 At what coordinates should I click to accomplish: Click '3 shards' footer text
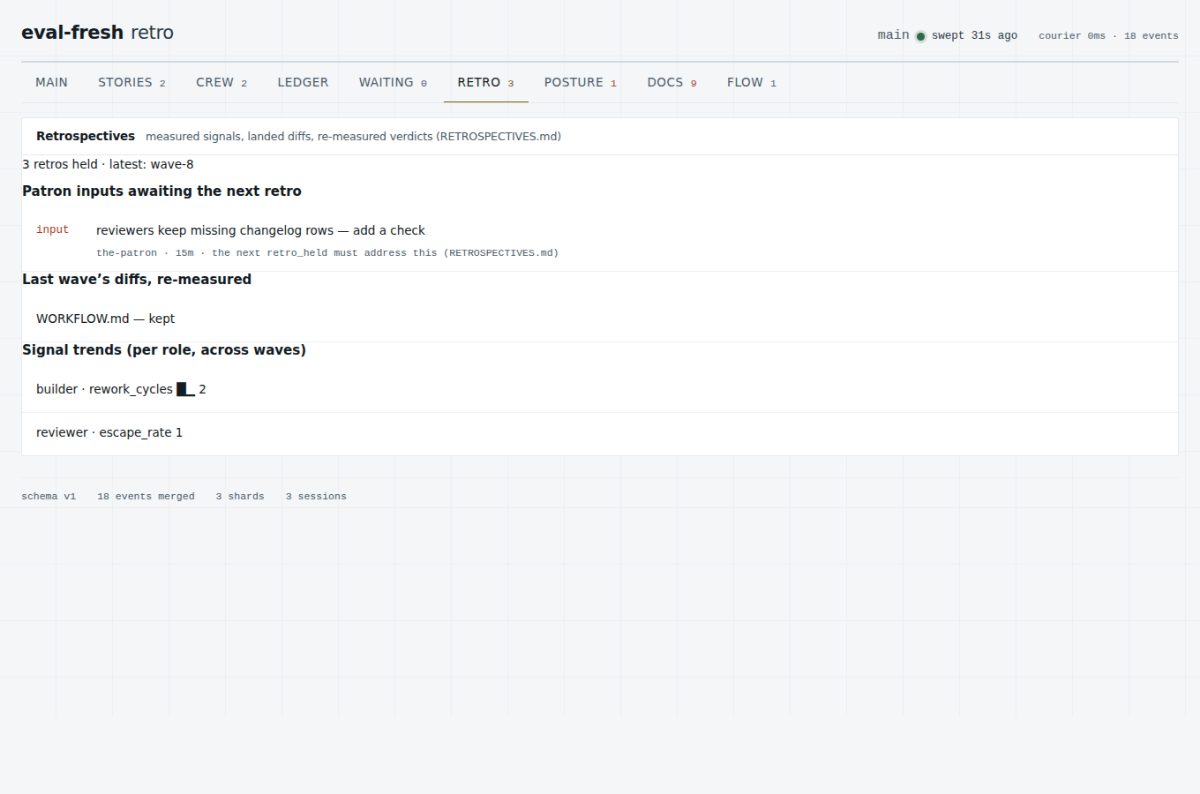(x=240, y=496)
